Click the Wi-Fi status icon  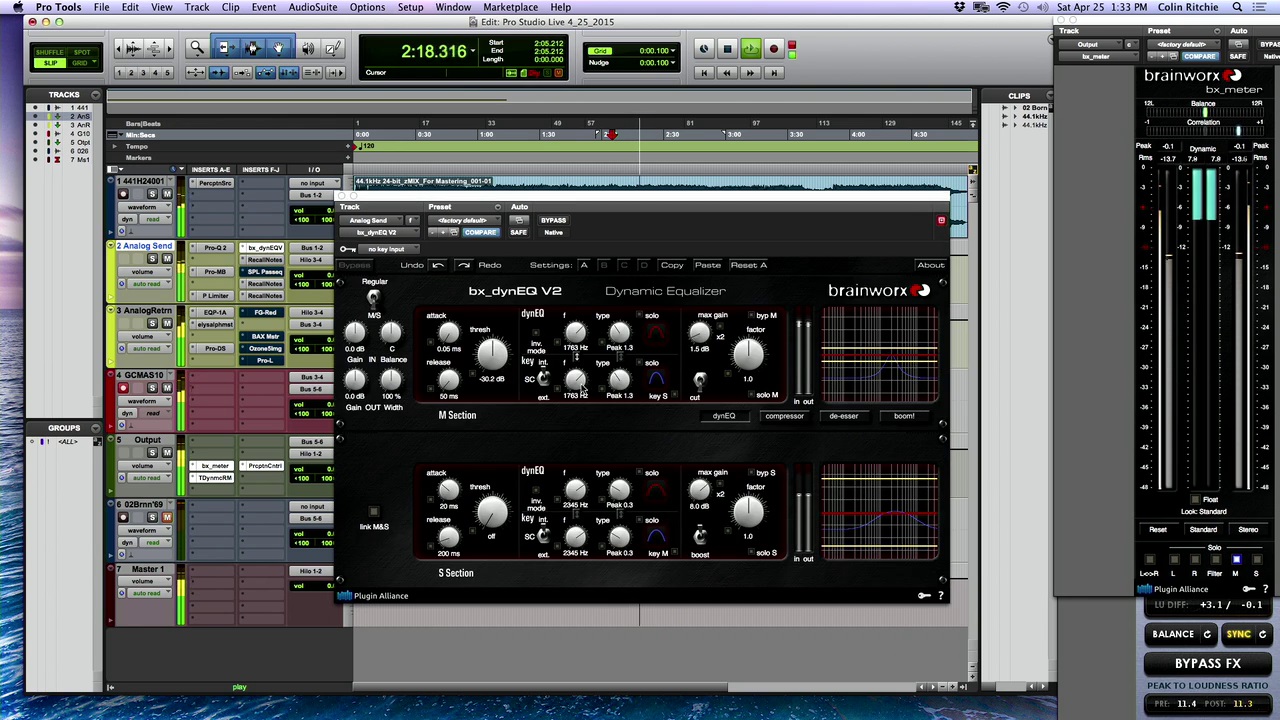pyautogui.click(x=1003, y=7)
